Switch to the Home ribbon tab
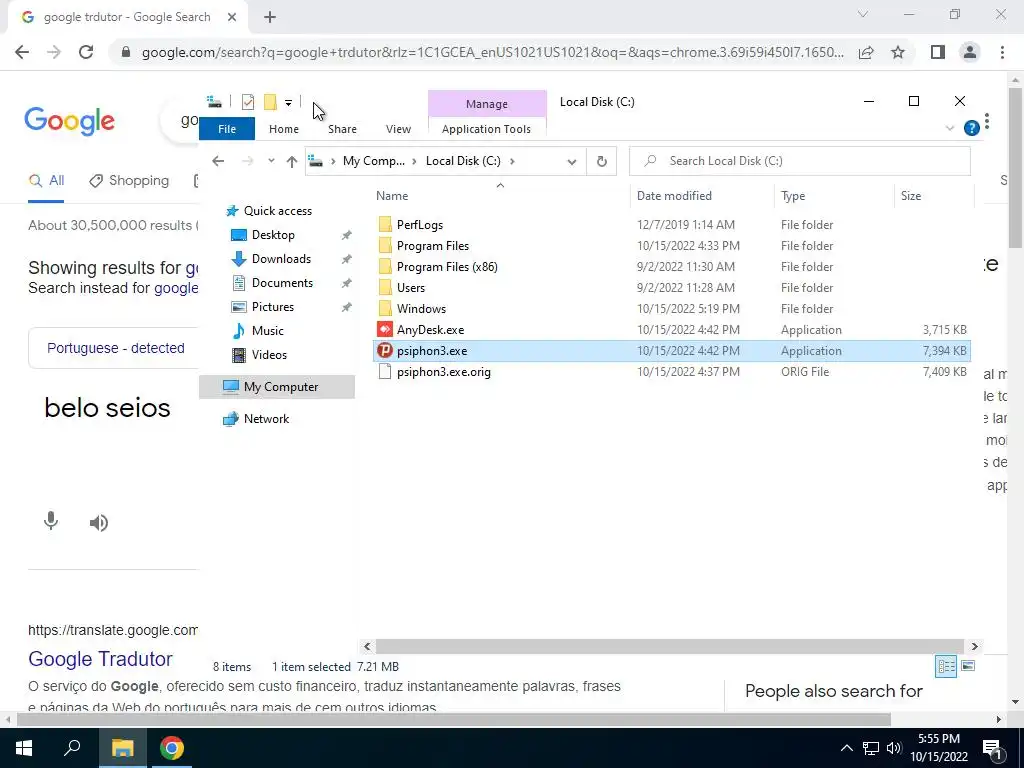Screen dimensions: 1024x768 coord(283,129)
